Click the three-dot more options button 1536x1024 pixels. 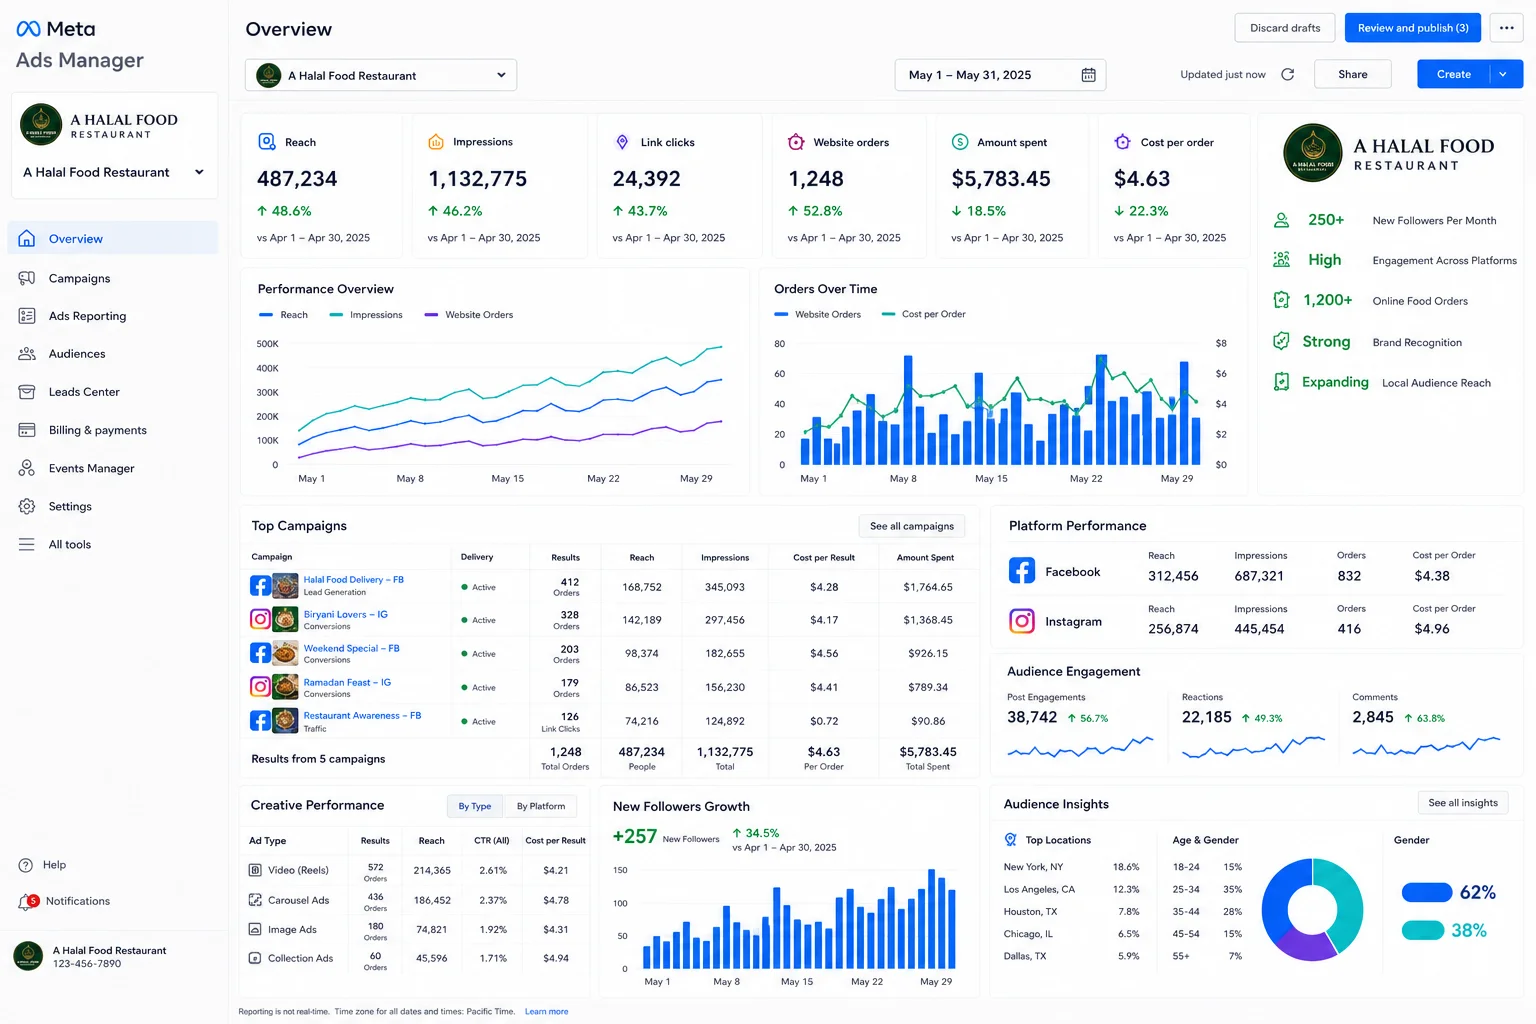[1507, 28]
